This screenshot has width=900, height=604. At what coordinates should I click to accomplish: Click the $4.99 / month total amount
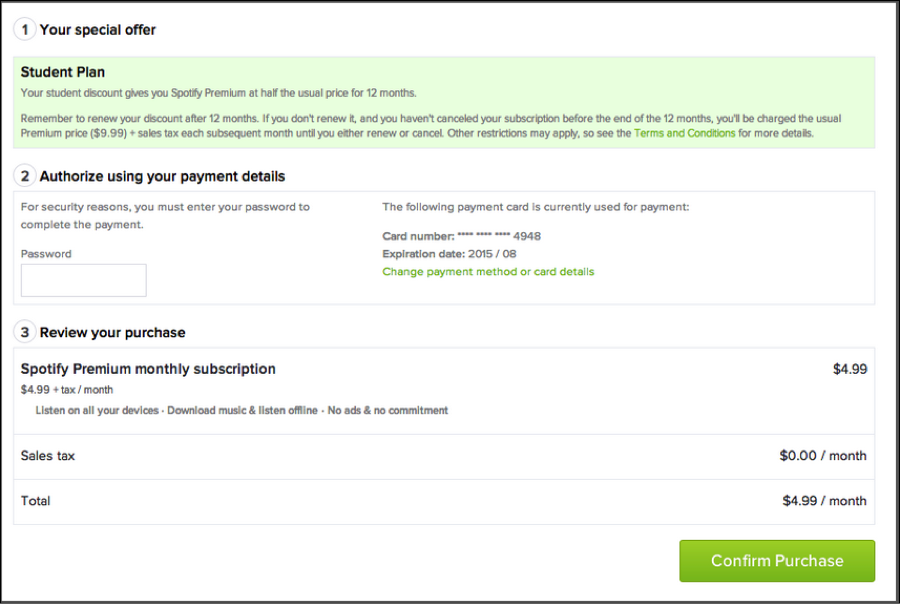pyautogui.click(x=824, y=501)
